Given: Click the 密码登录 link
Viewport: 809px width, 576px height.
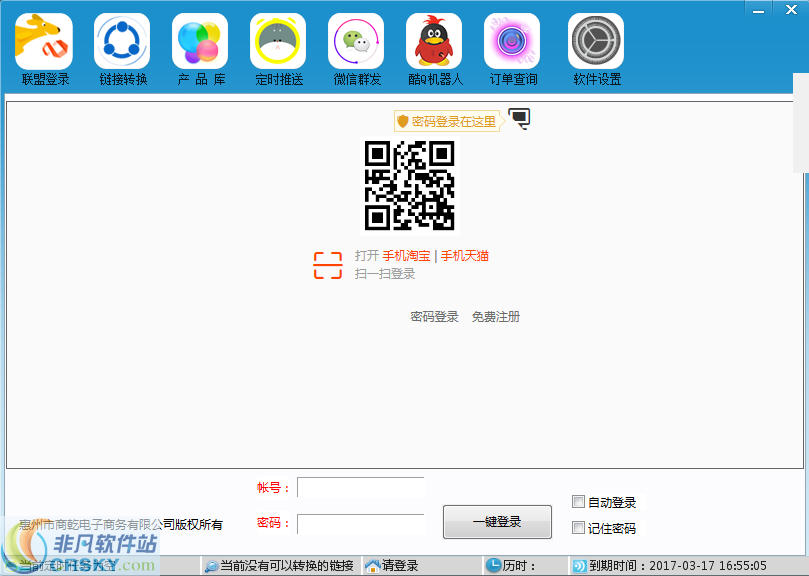Looking at the screenshot, I should point(434,316).
